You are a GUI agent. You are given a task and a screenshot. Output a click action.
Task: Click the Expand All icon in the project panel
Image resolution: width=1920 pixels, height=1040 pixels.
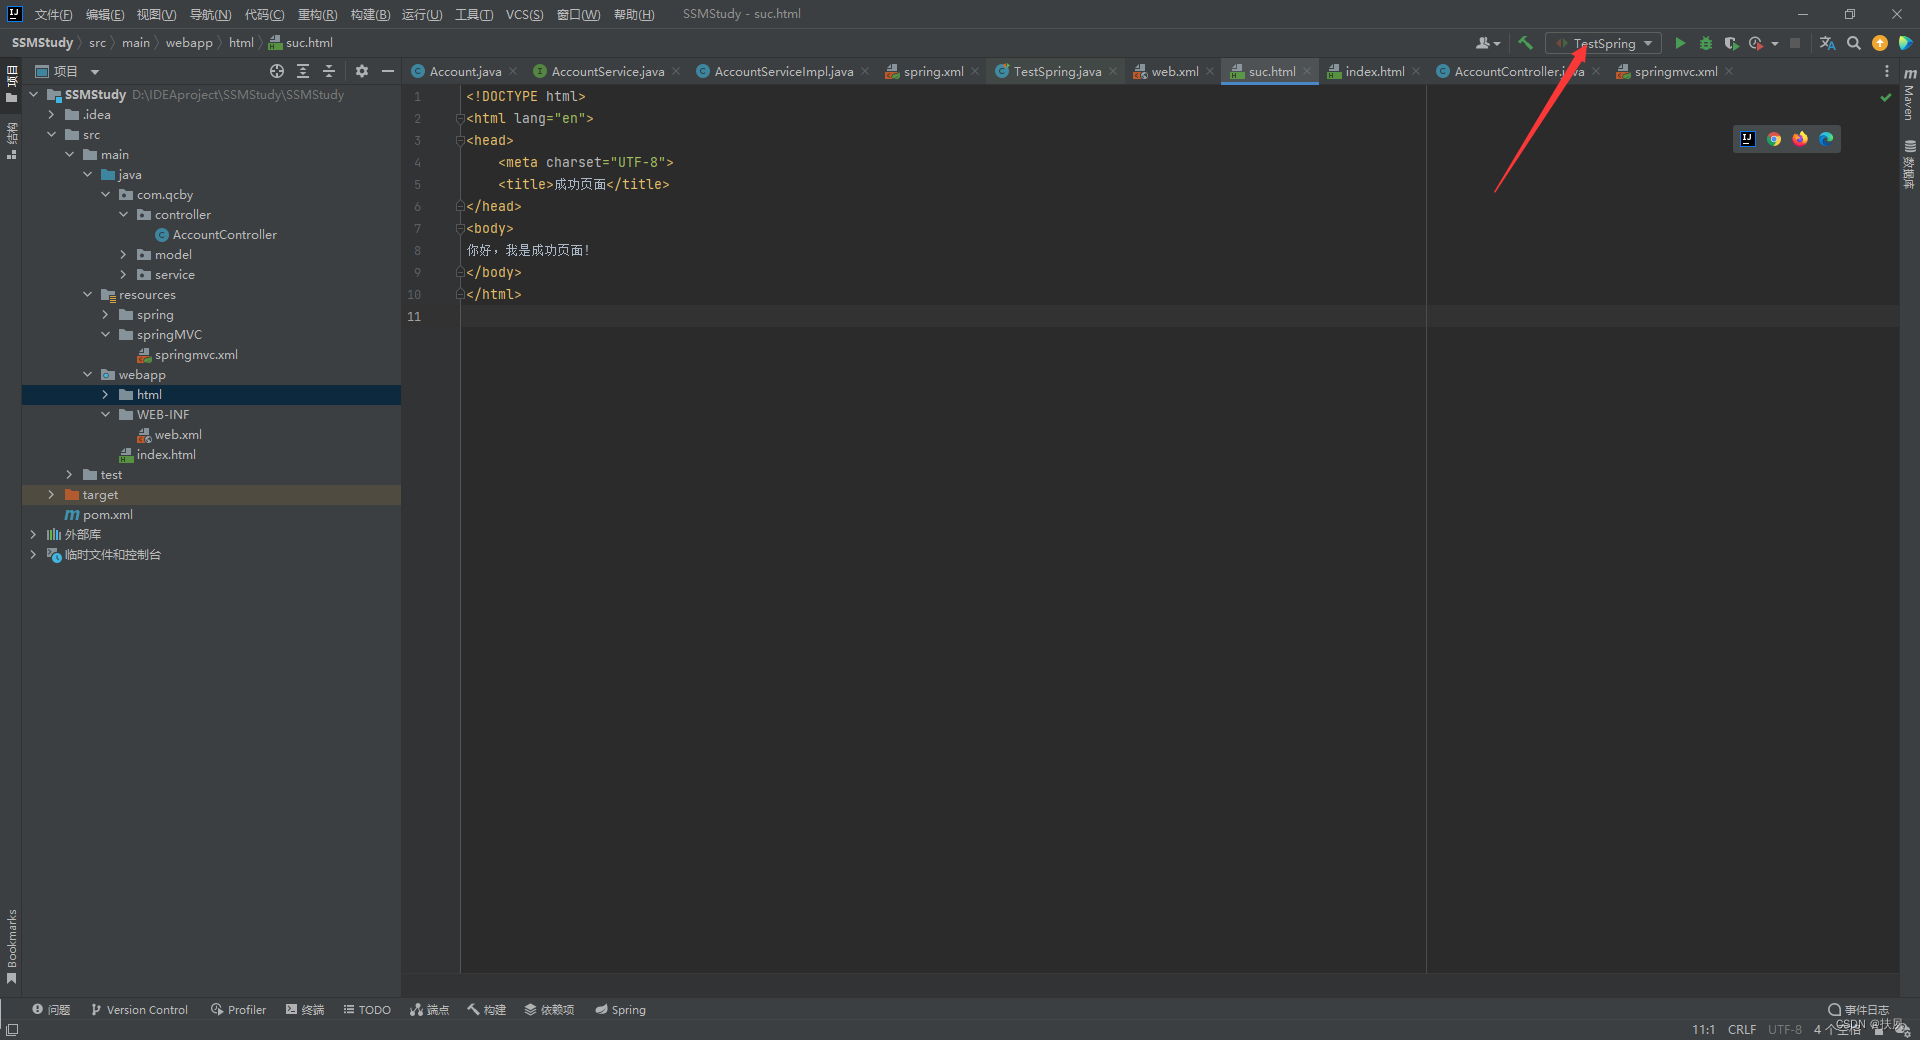pos(303,71)
